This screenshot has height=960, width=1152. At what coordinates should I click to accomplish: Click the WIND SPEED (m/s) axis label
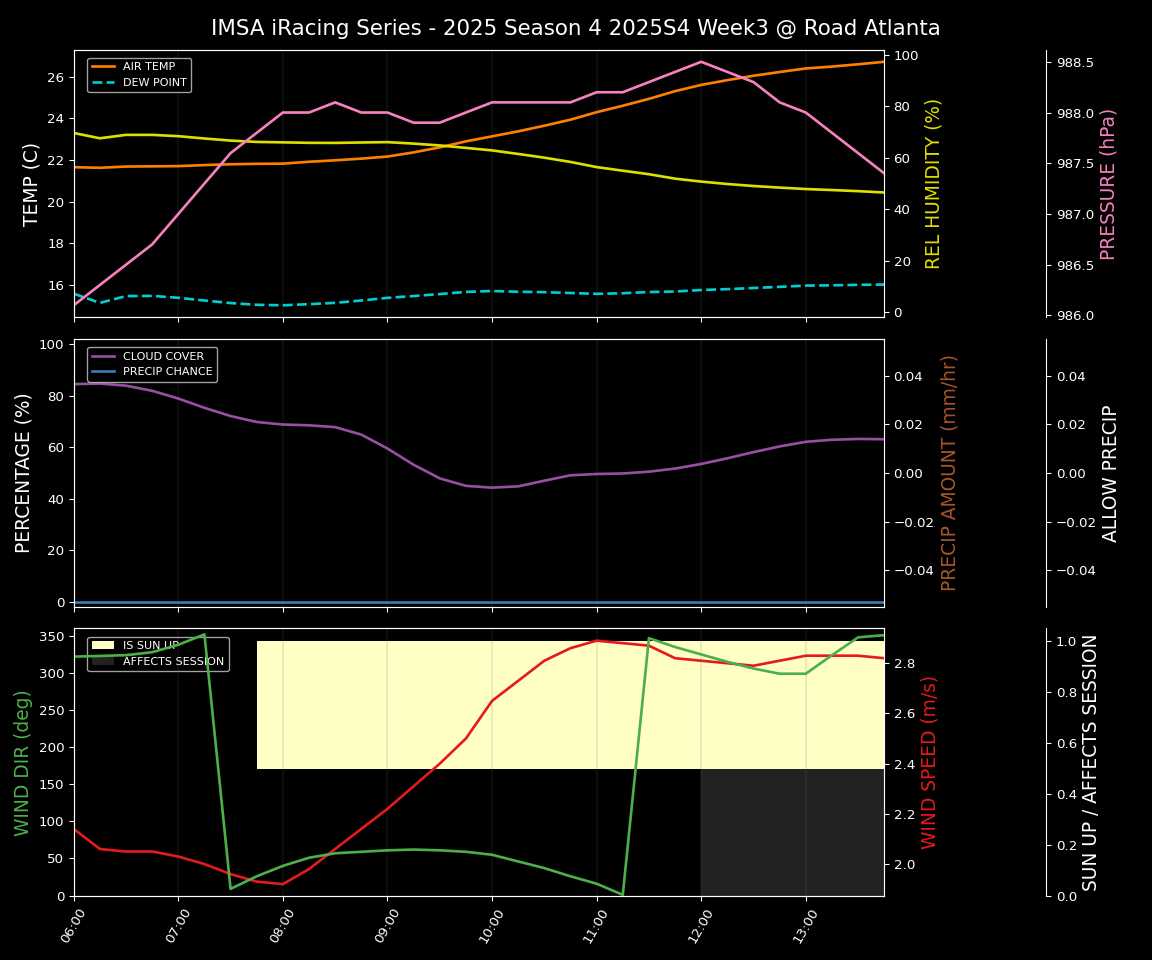[930, 762]
